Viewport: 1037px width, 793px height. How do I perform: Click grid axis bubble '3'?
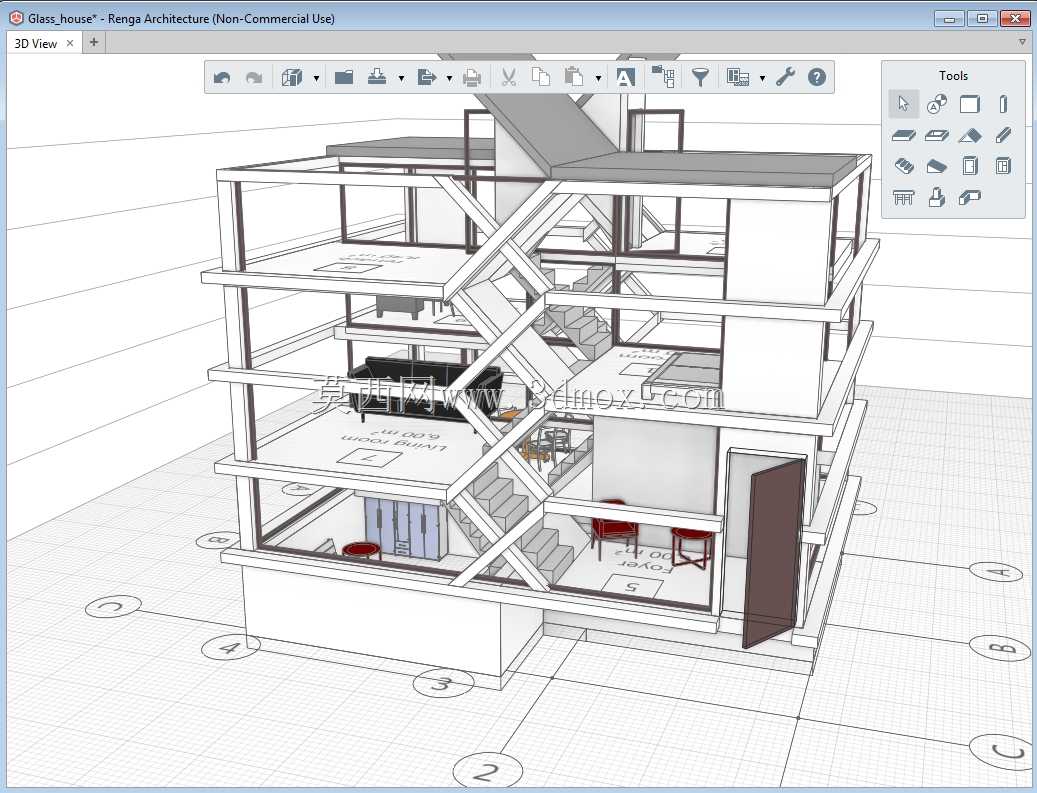point(443,682)
